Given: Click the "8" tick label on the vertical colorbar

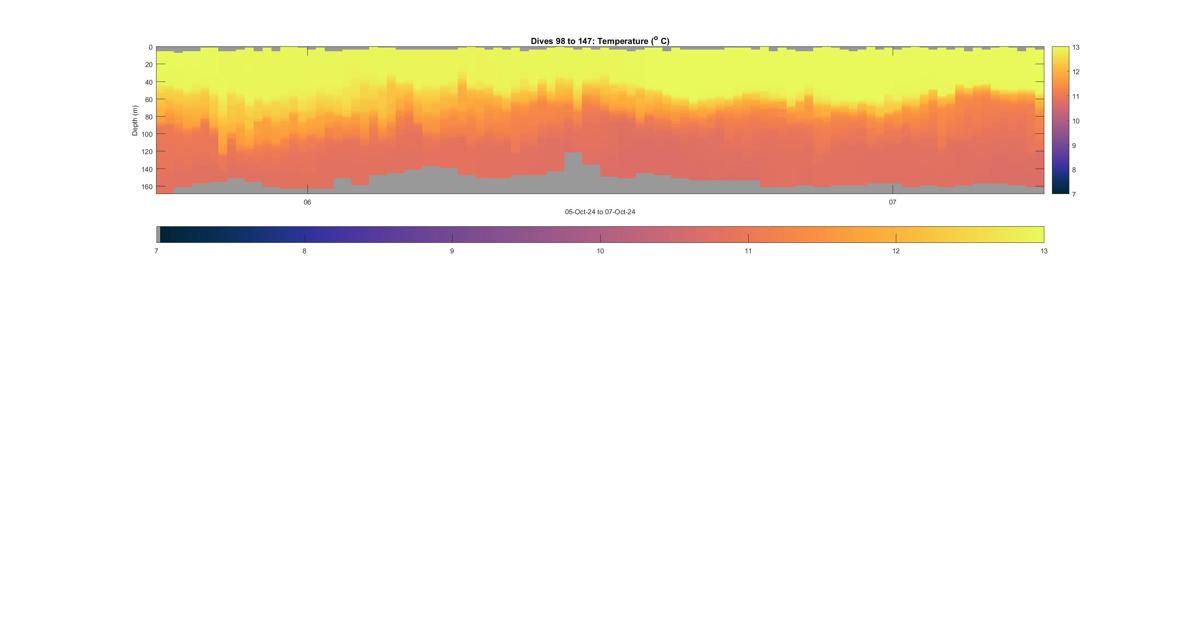Looking at the screenshot, I should tap(1075, 169).
